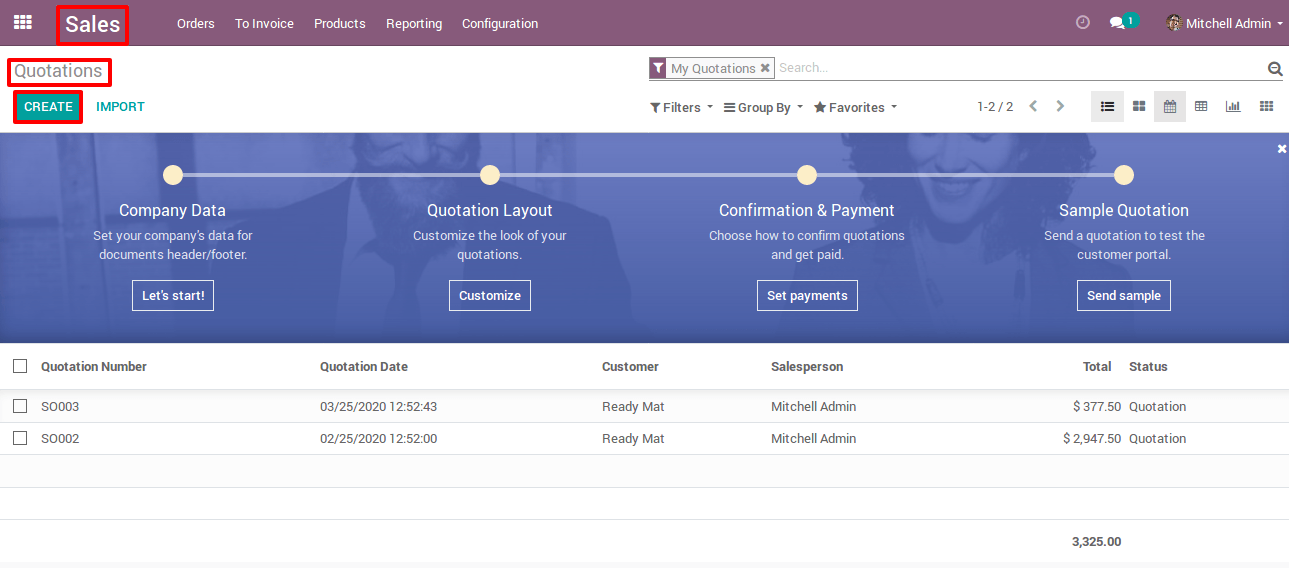Viewport: 1289px width, 568px height.
Task: Open quotation SO003
Action: [60, 407]
